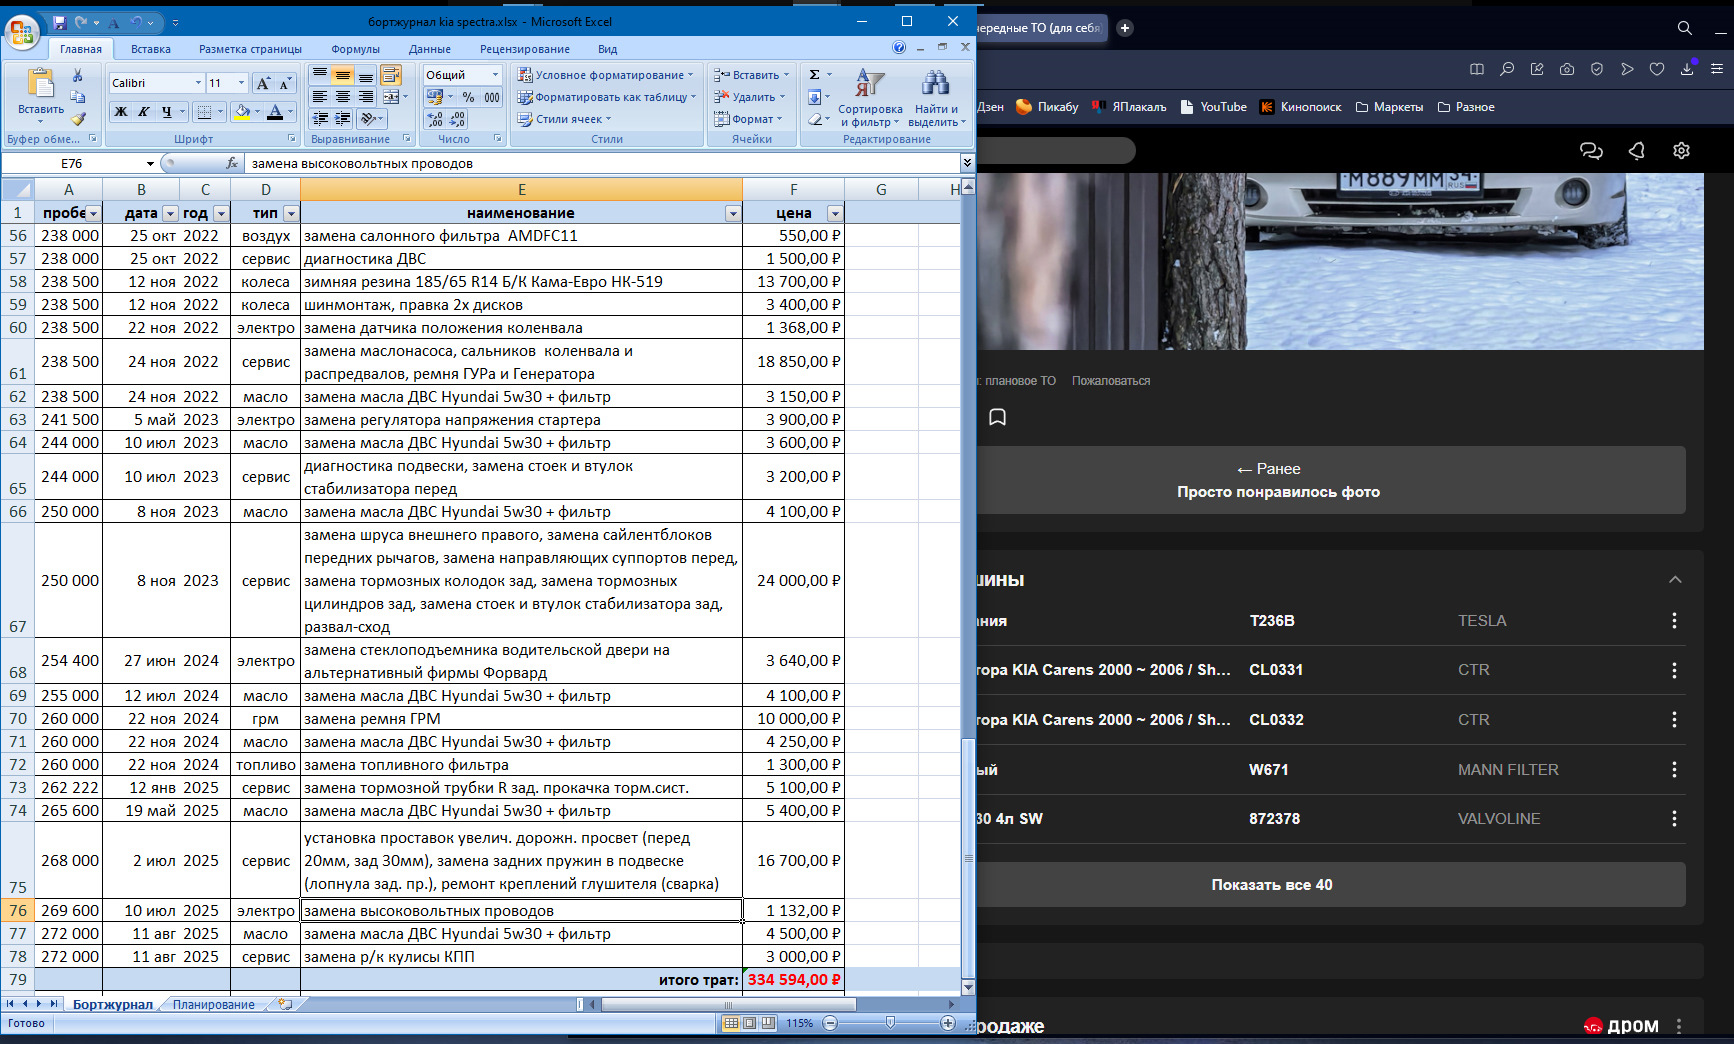Align cell text to the left
The width and height of the screenshot is (1734, 1044).
tap(320, 97)
